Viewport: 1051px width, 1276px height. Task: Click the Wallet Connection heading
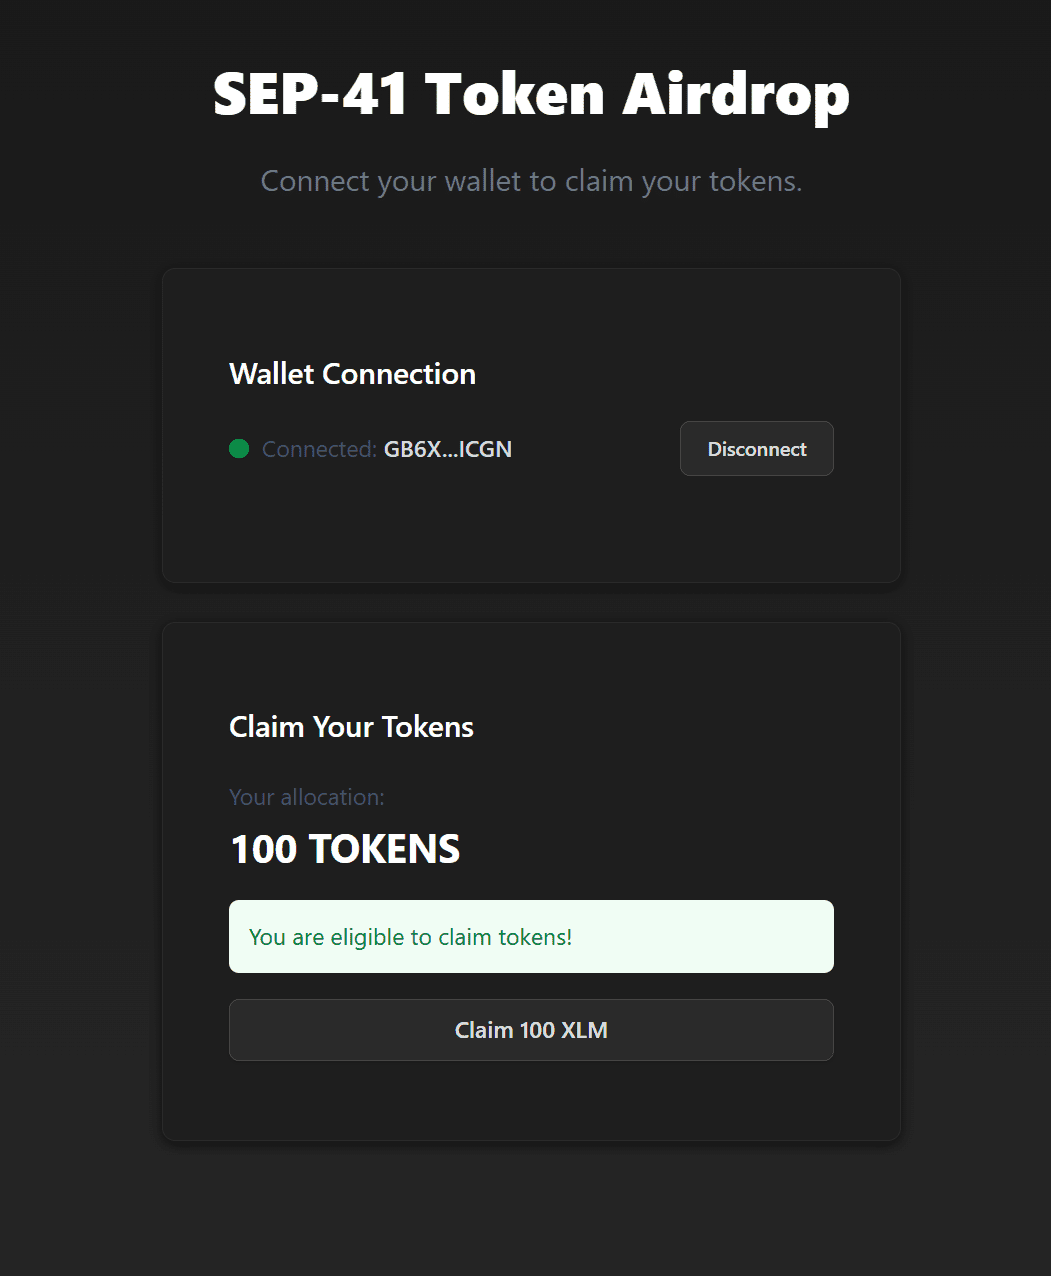(352, 374)
